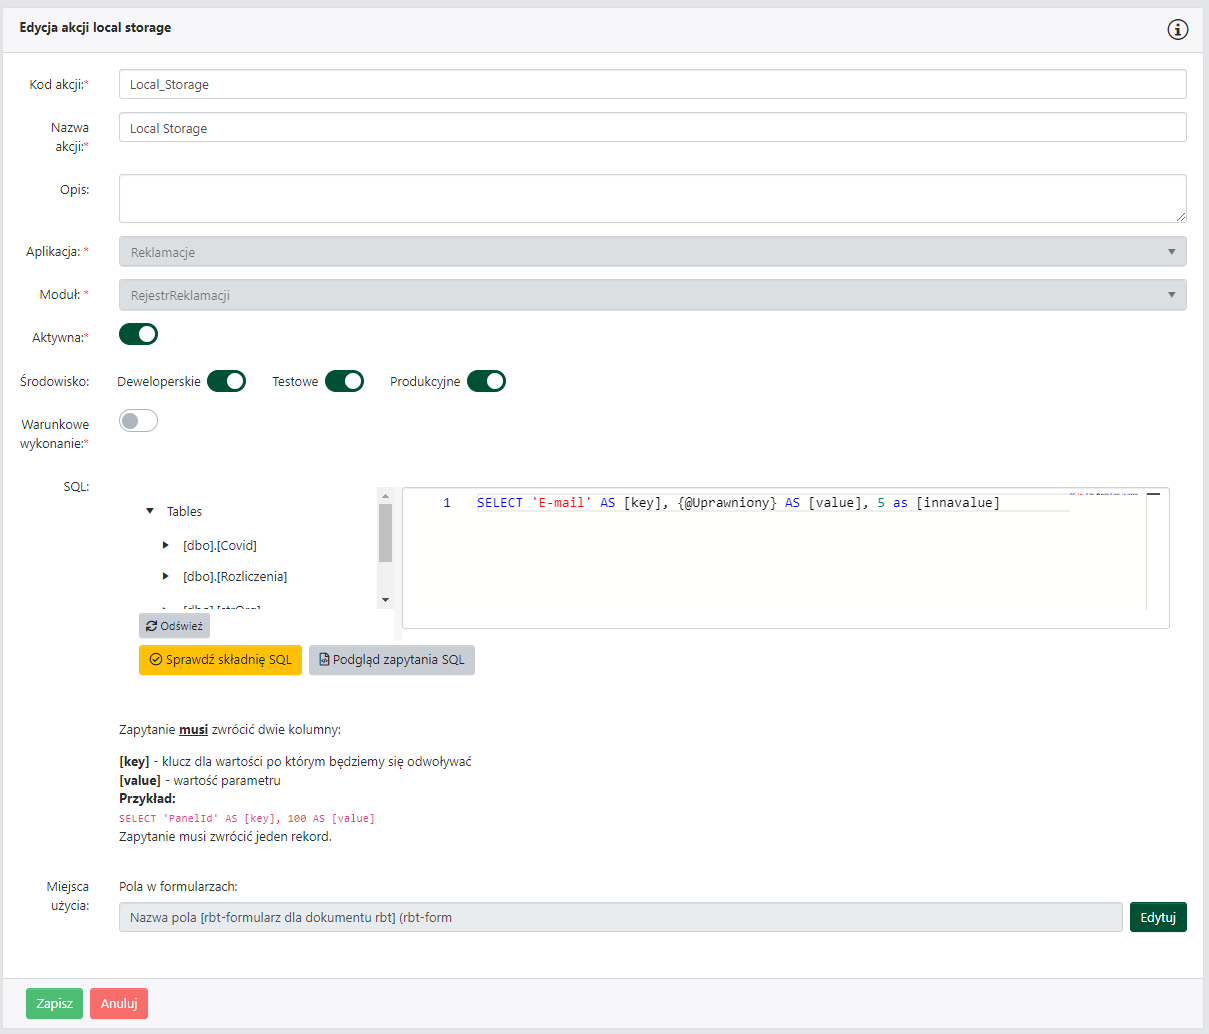
Task: Enable Warunkowe wykonanie toggle
Action: (x=138, y=421)
